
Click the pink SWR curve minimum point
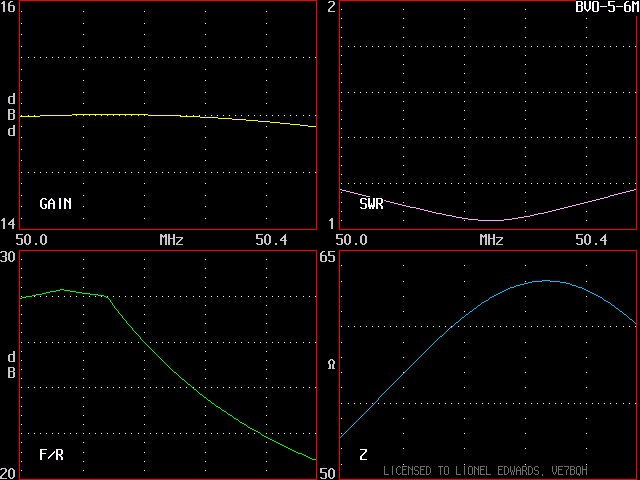[490, 220]
